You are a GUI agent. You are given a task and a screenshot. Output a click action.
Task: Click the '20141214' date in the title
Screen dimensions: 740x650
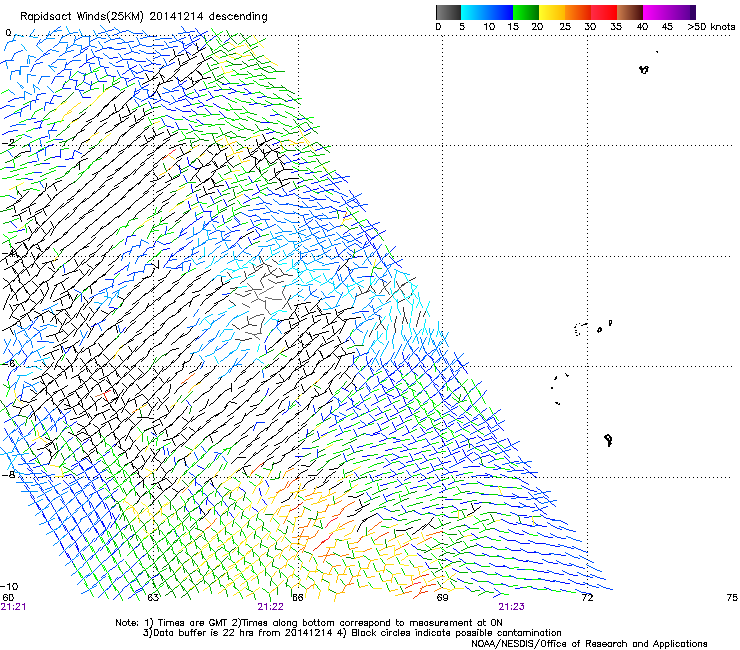(x=177, y=16)
